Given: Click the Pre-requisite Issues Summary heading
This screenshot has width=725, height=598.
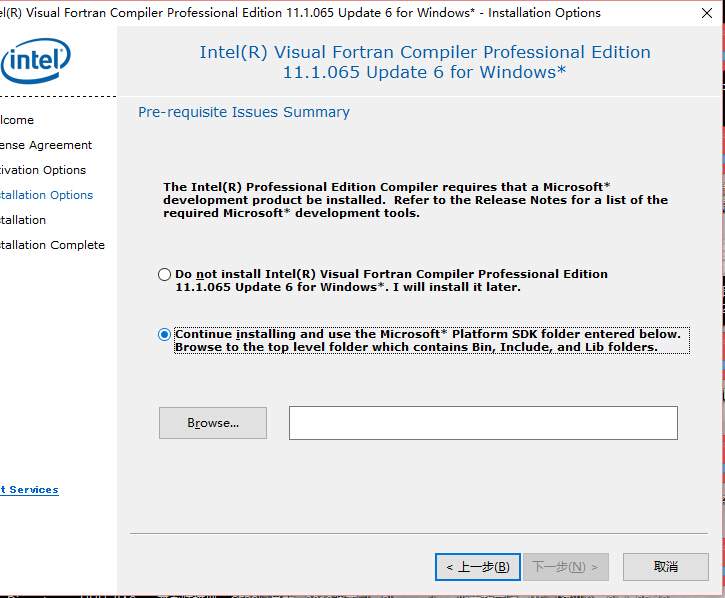Looking at the screenshot, I should click(244, 112).
